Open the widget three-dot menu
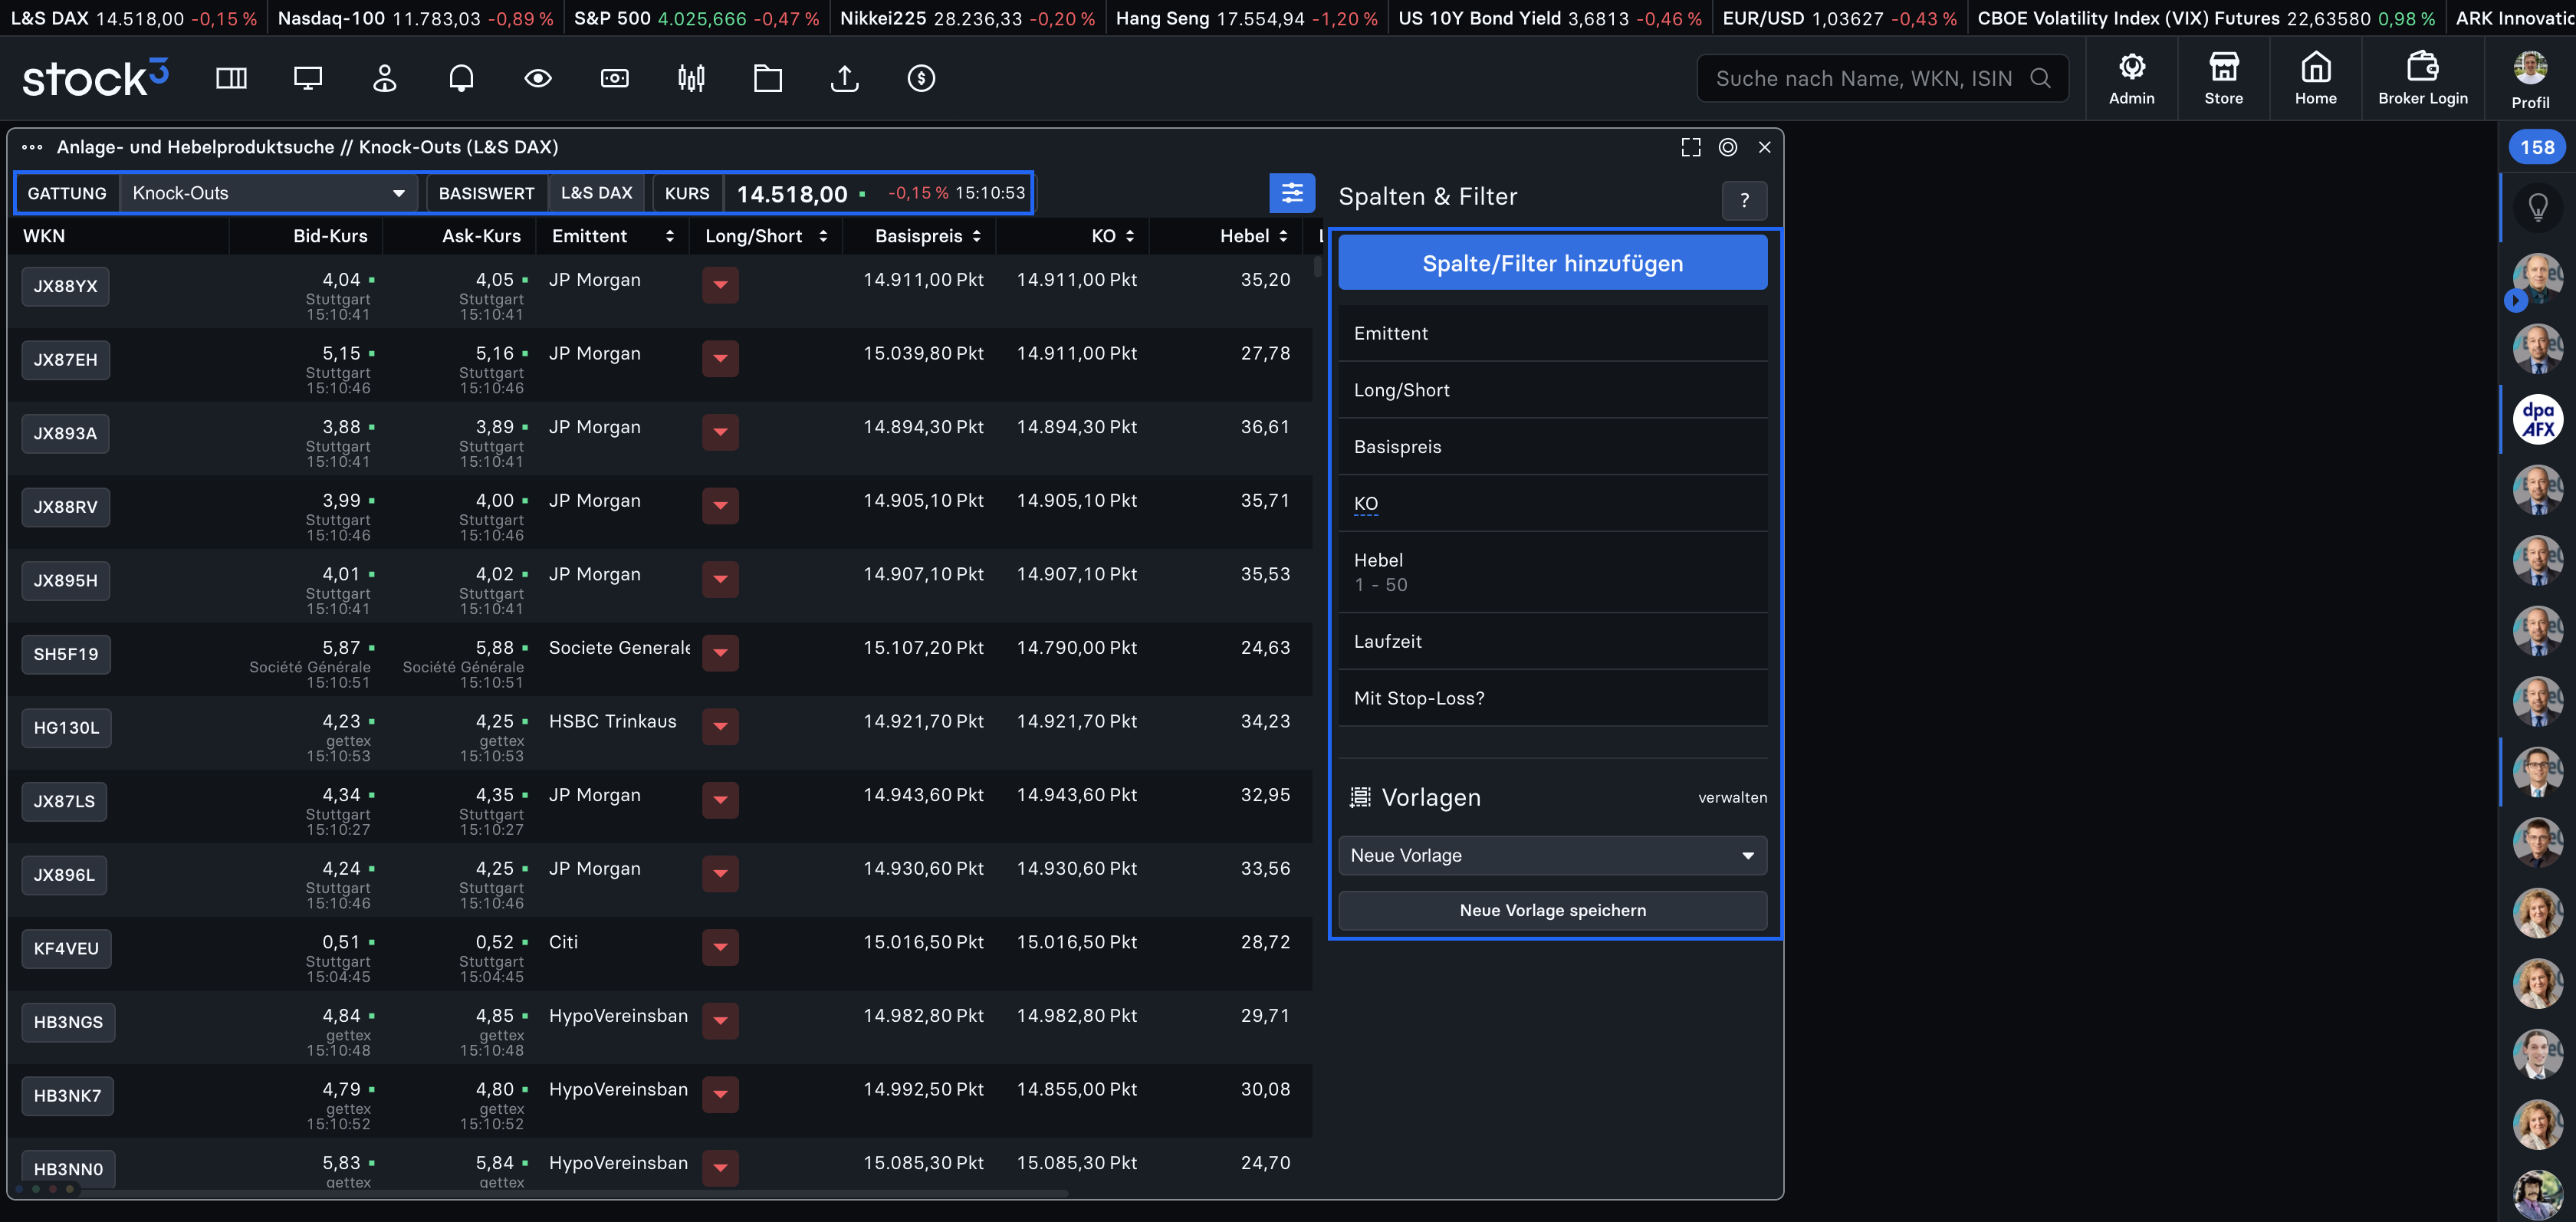 [x=32, y=147]
